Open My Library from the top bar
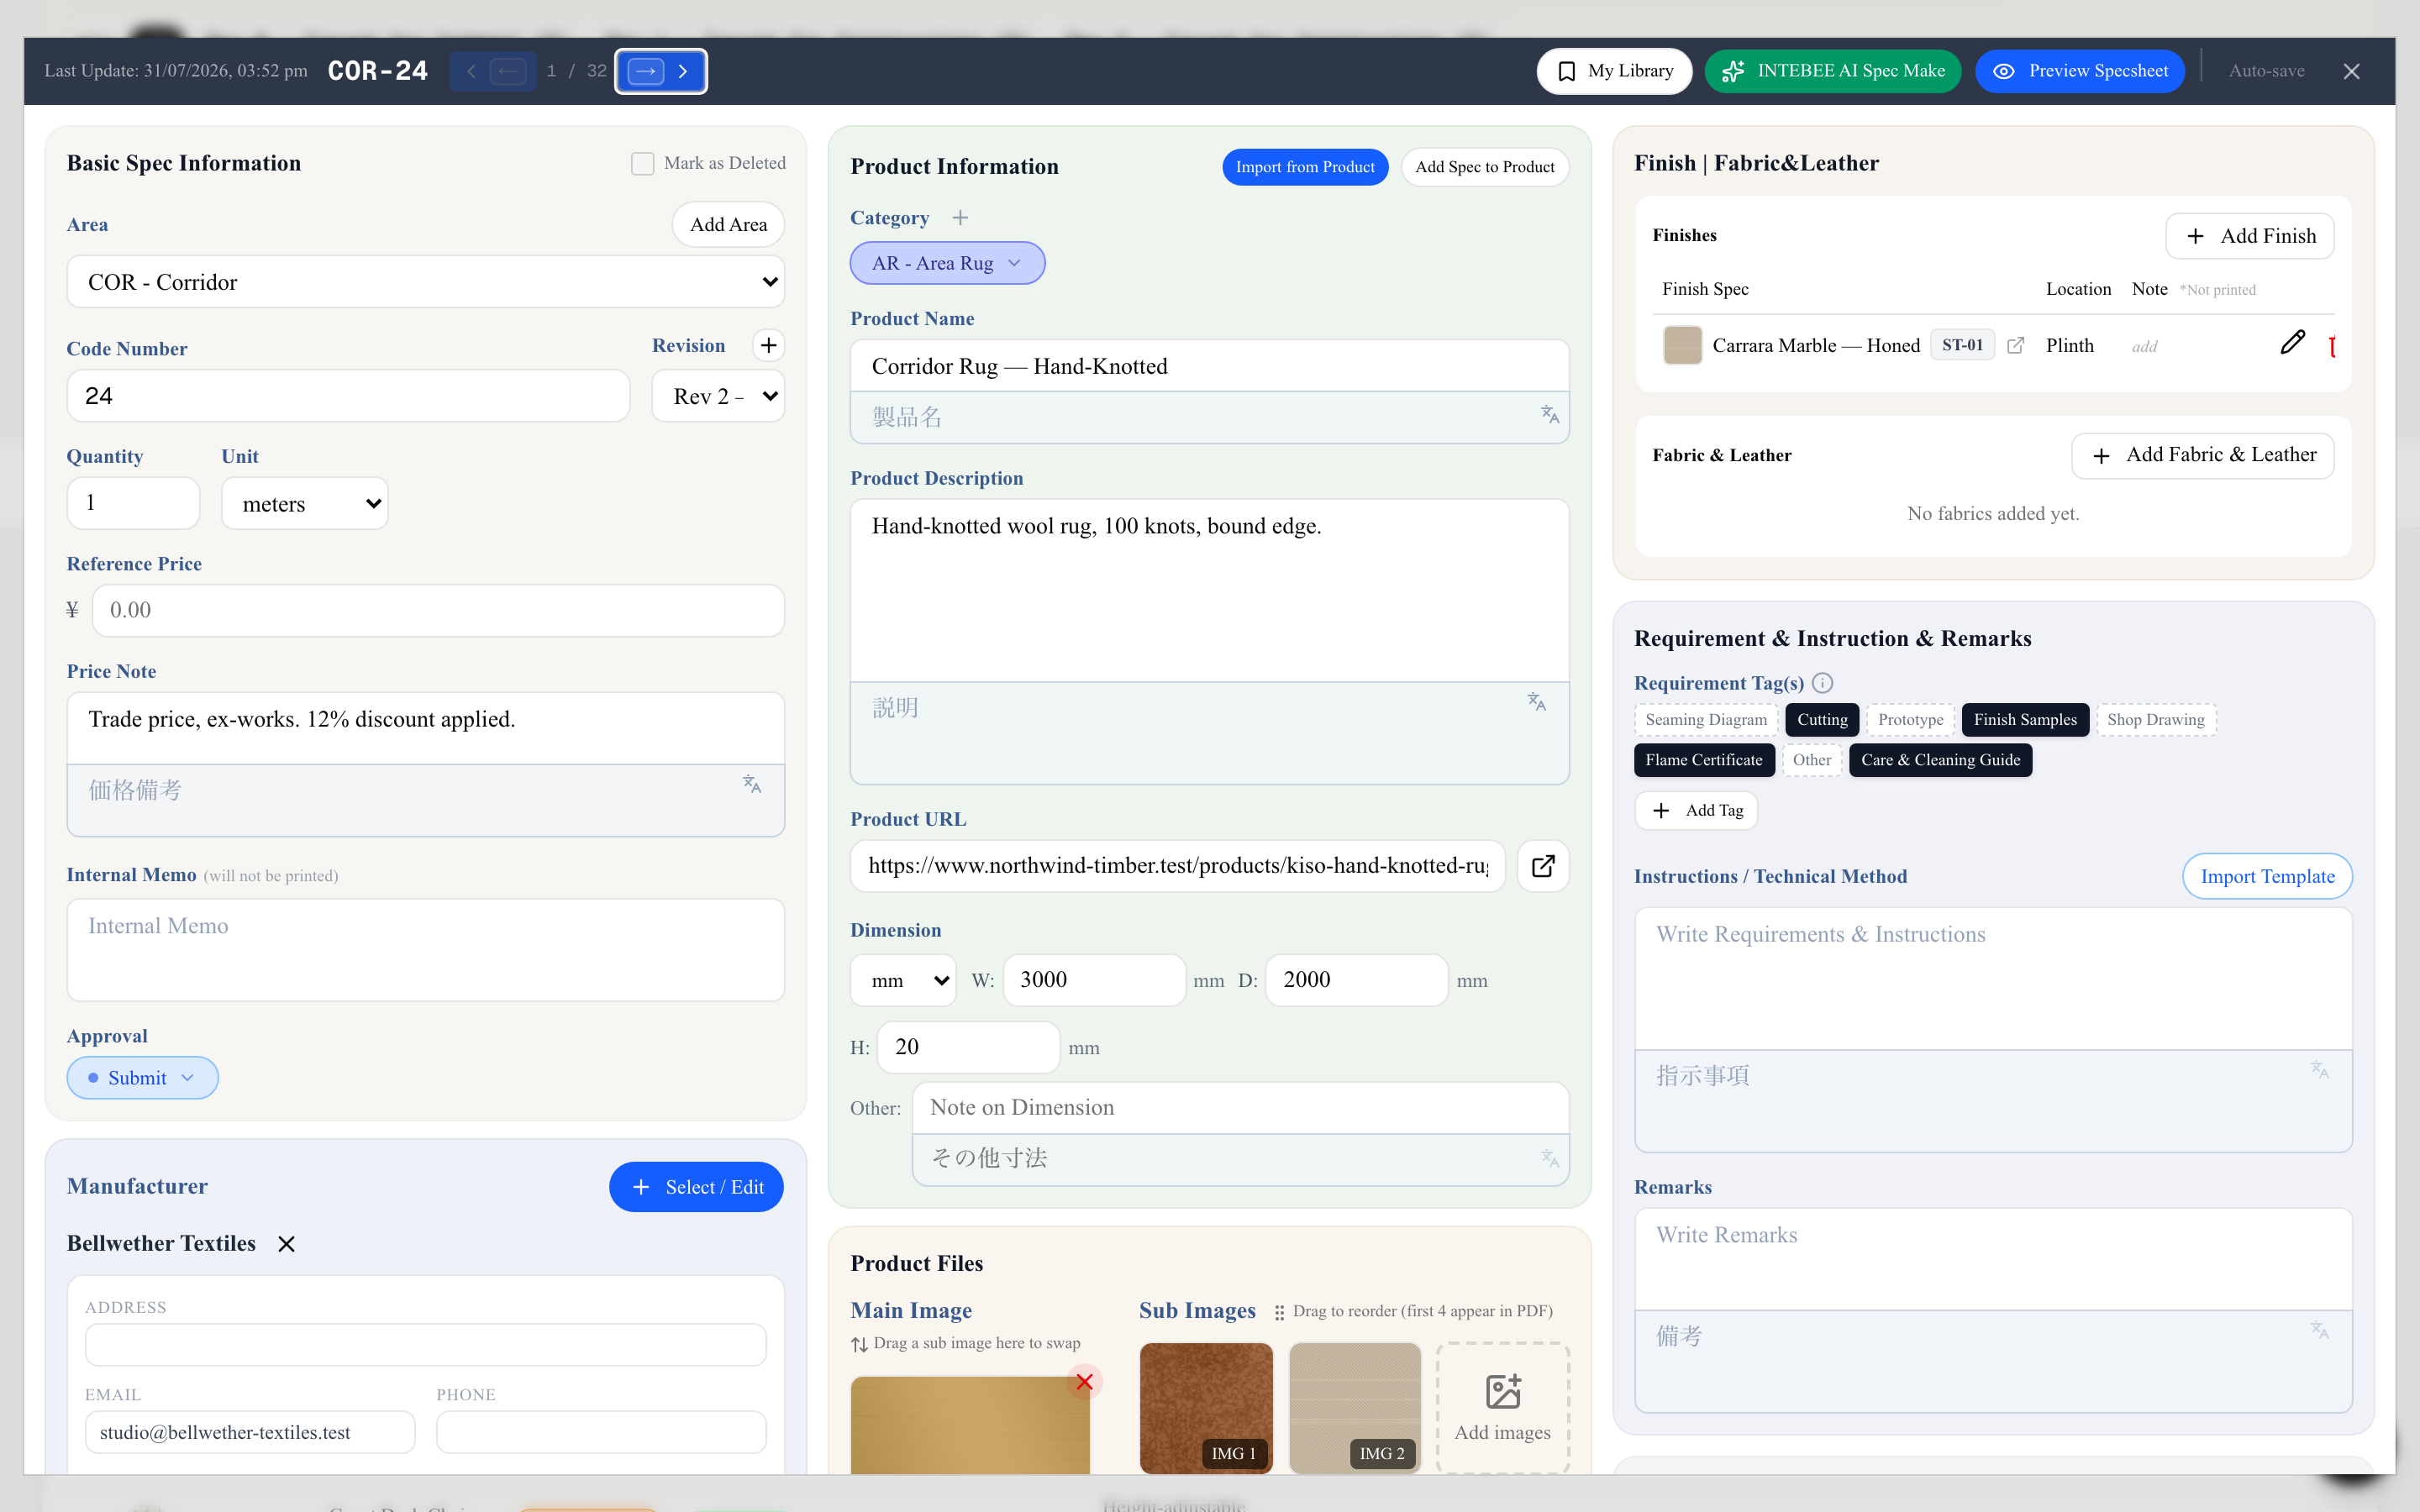Screen dimensions: 2420x1512 click(1614, 71)
